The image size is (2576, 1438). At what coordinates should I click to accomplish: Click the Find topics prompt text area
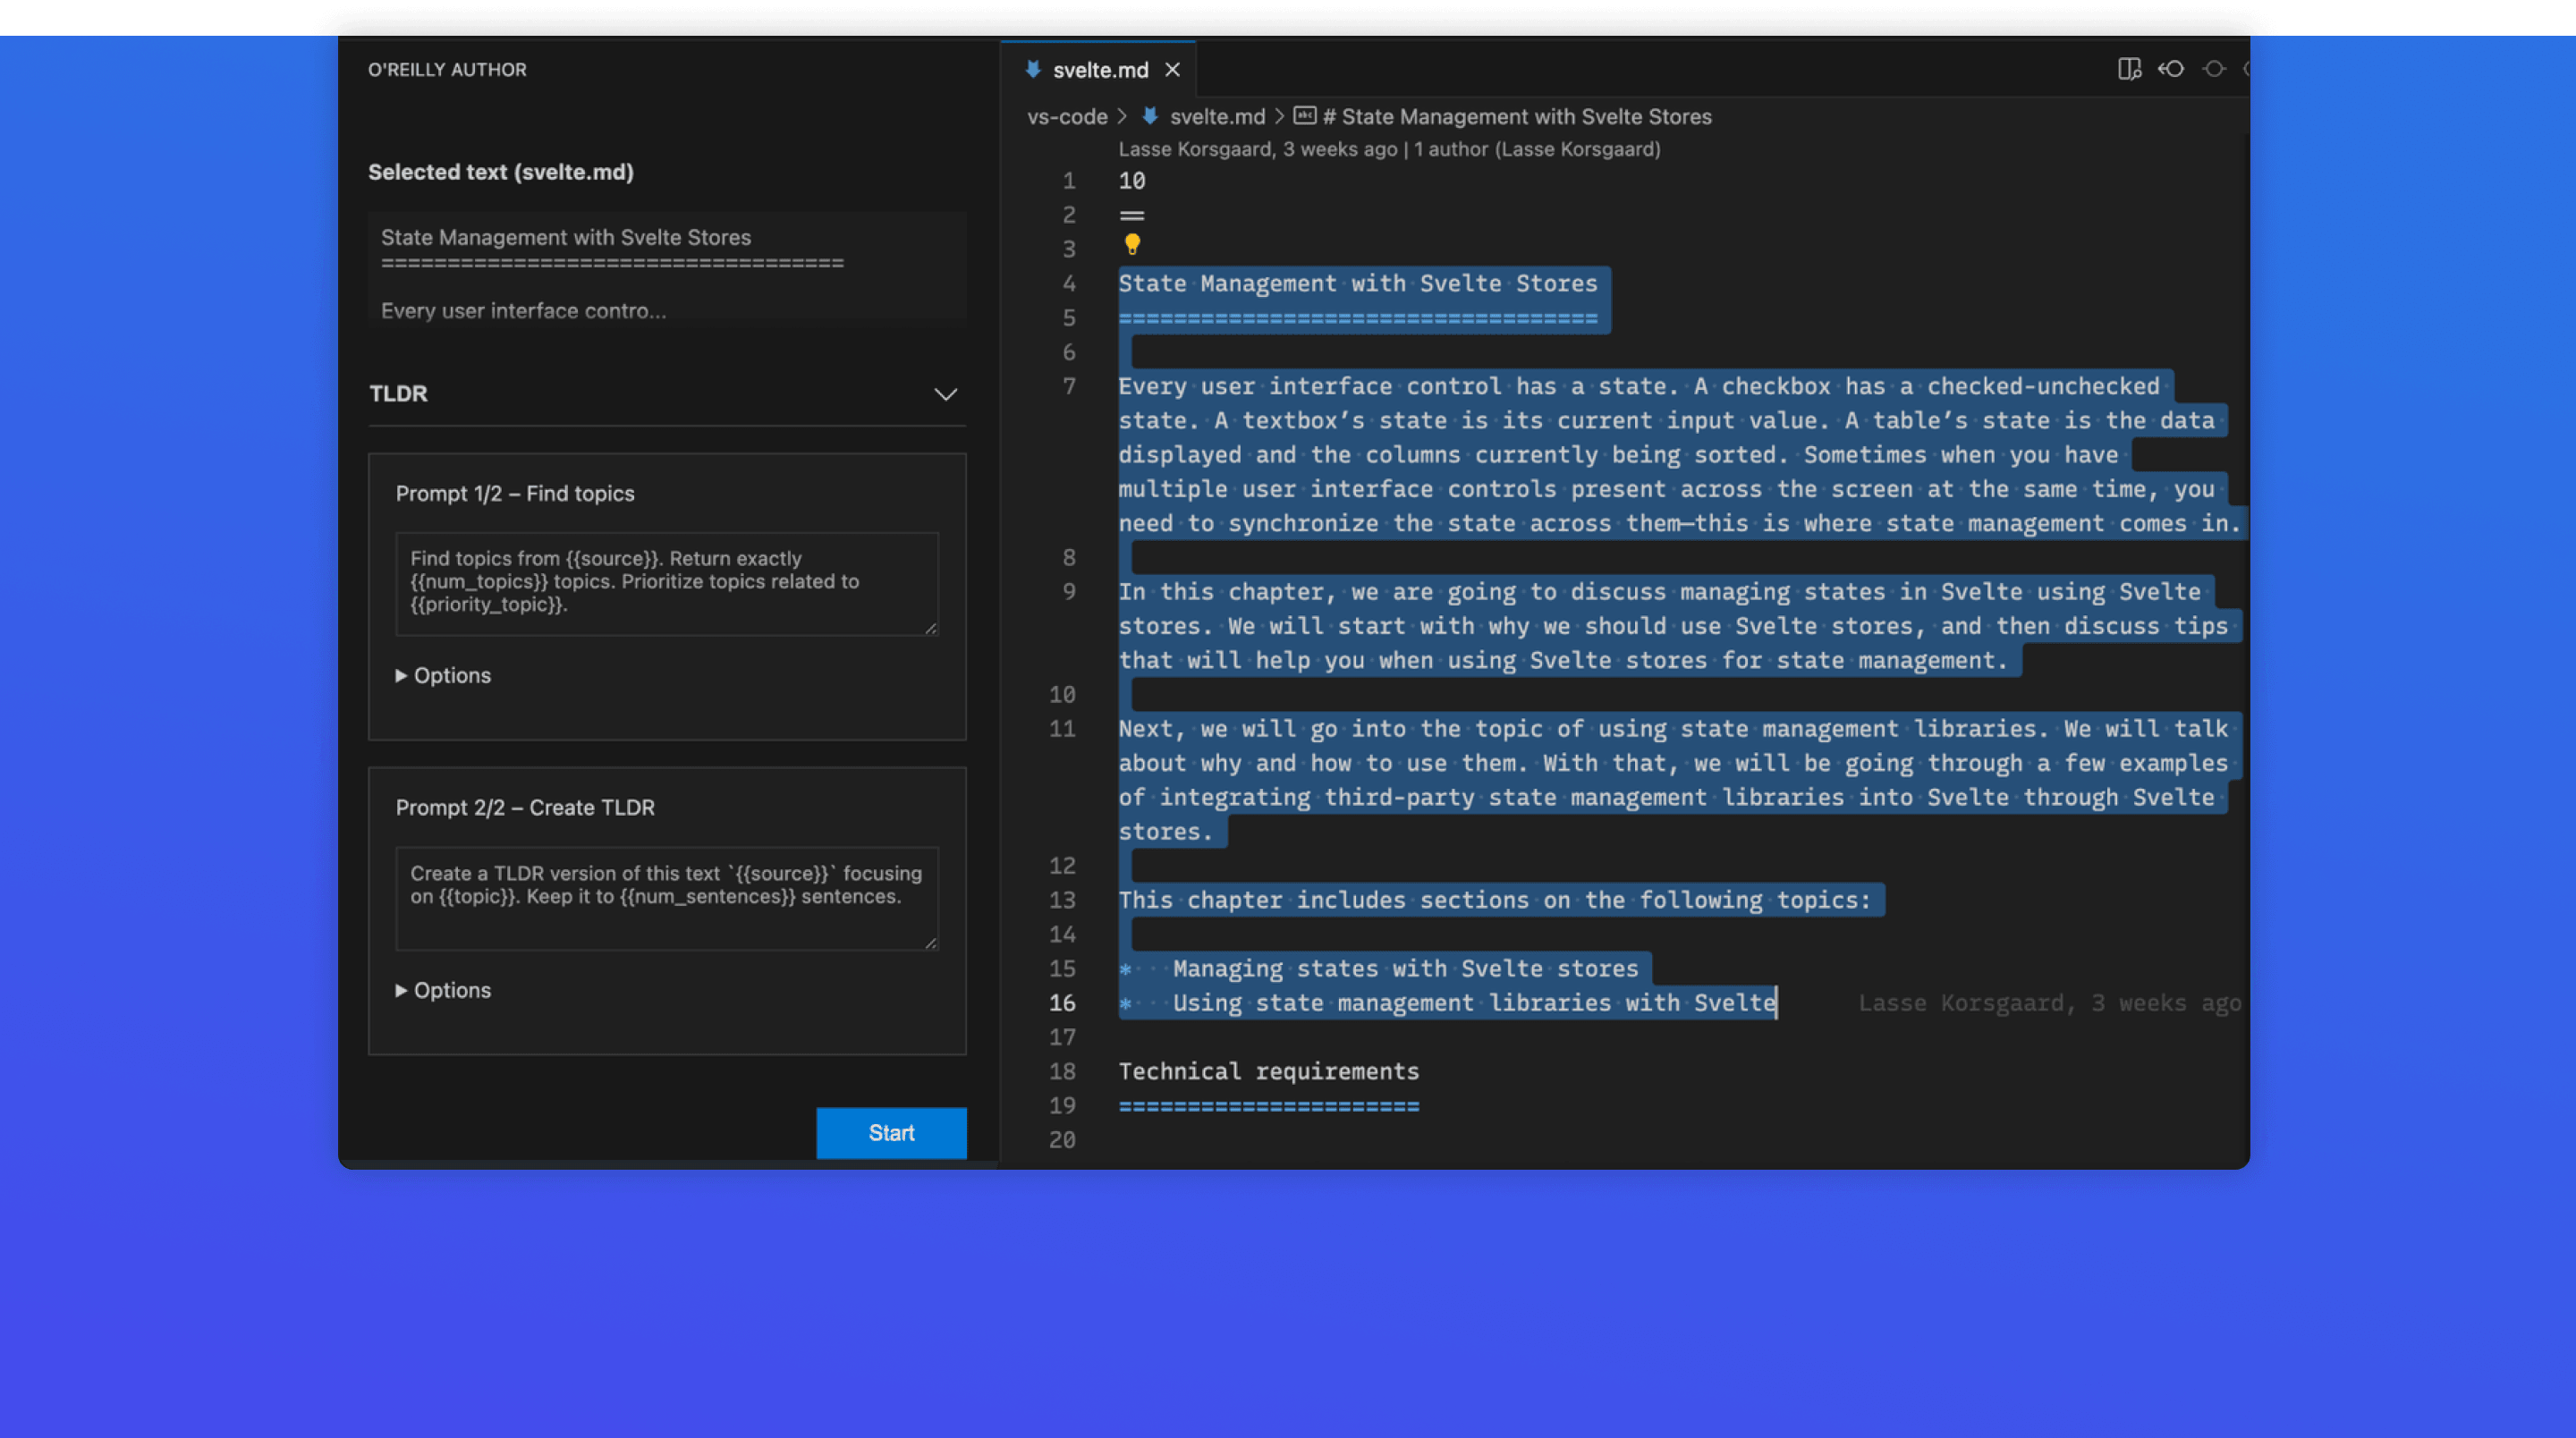tap(667, 584)
